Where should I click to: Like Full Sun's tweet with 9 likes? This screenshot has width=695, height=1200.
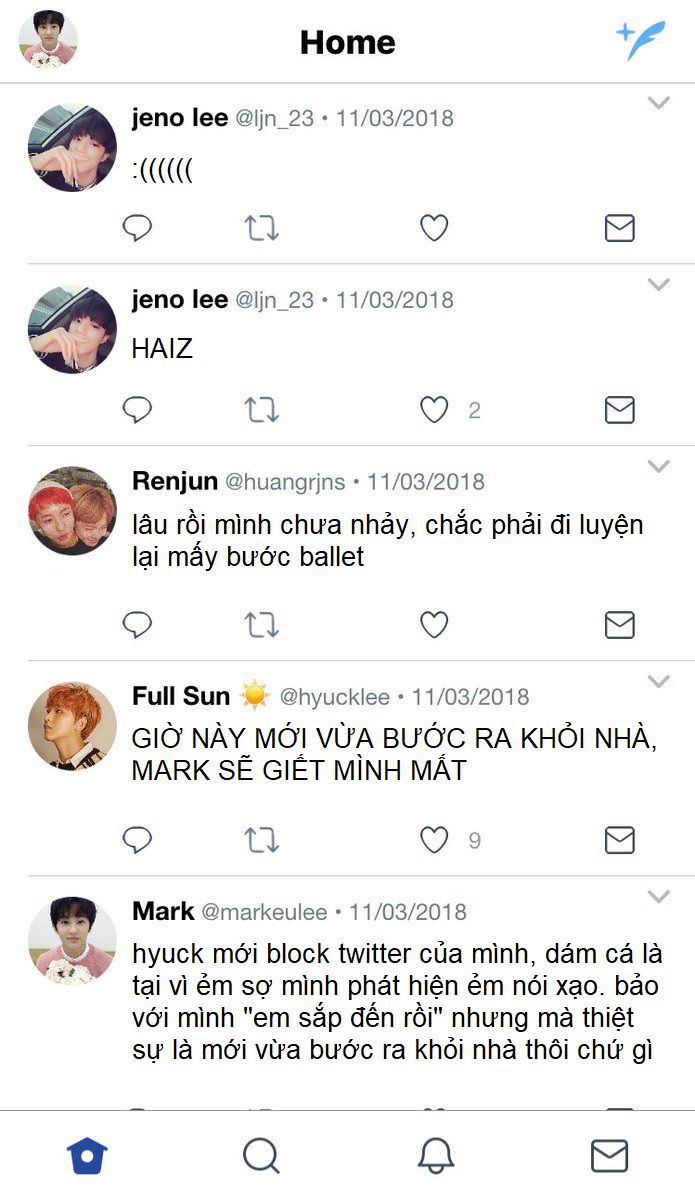point(433,840)
